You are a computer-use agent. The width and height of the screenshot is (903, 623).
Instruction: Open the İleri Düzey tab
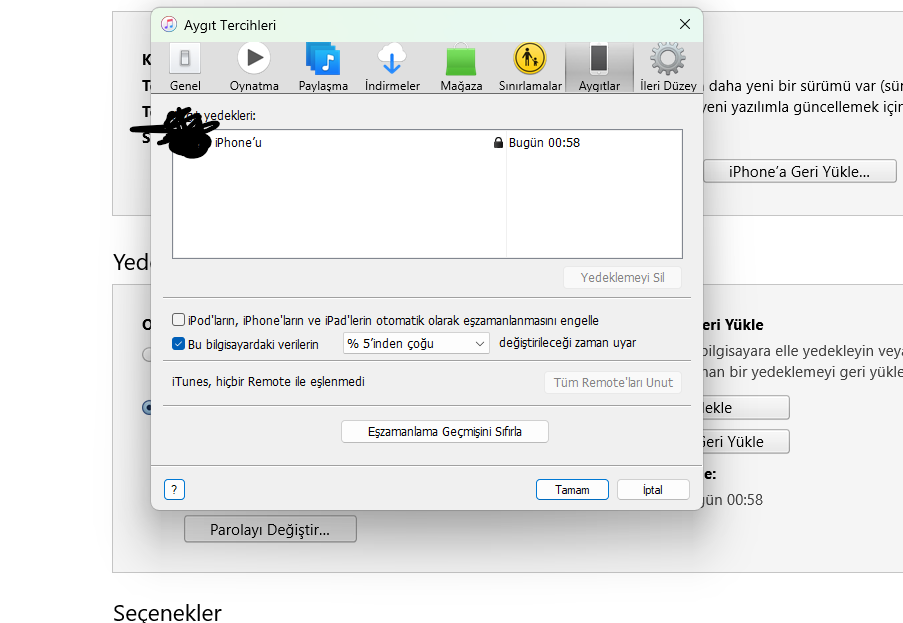click(668, 67)
